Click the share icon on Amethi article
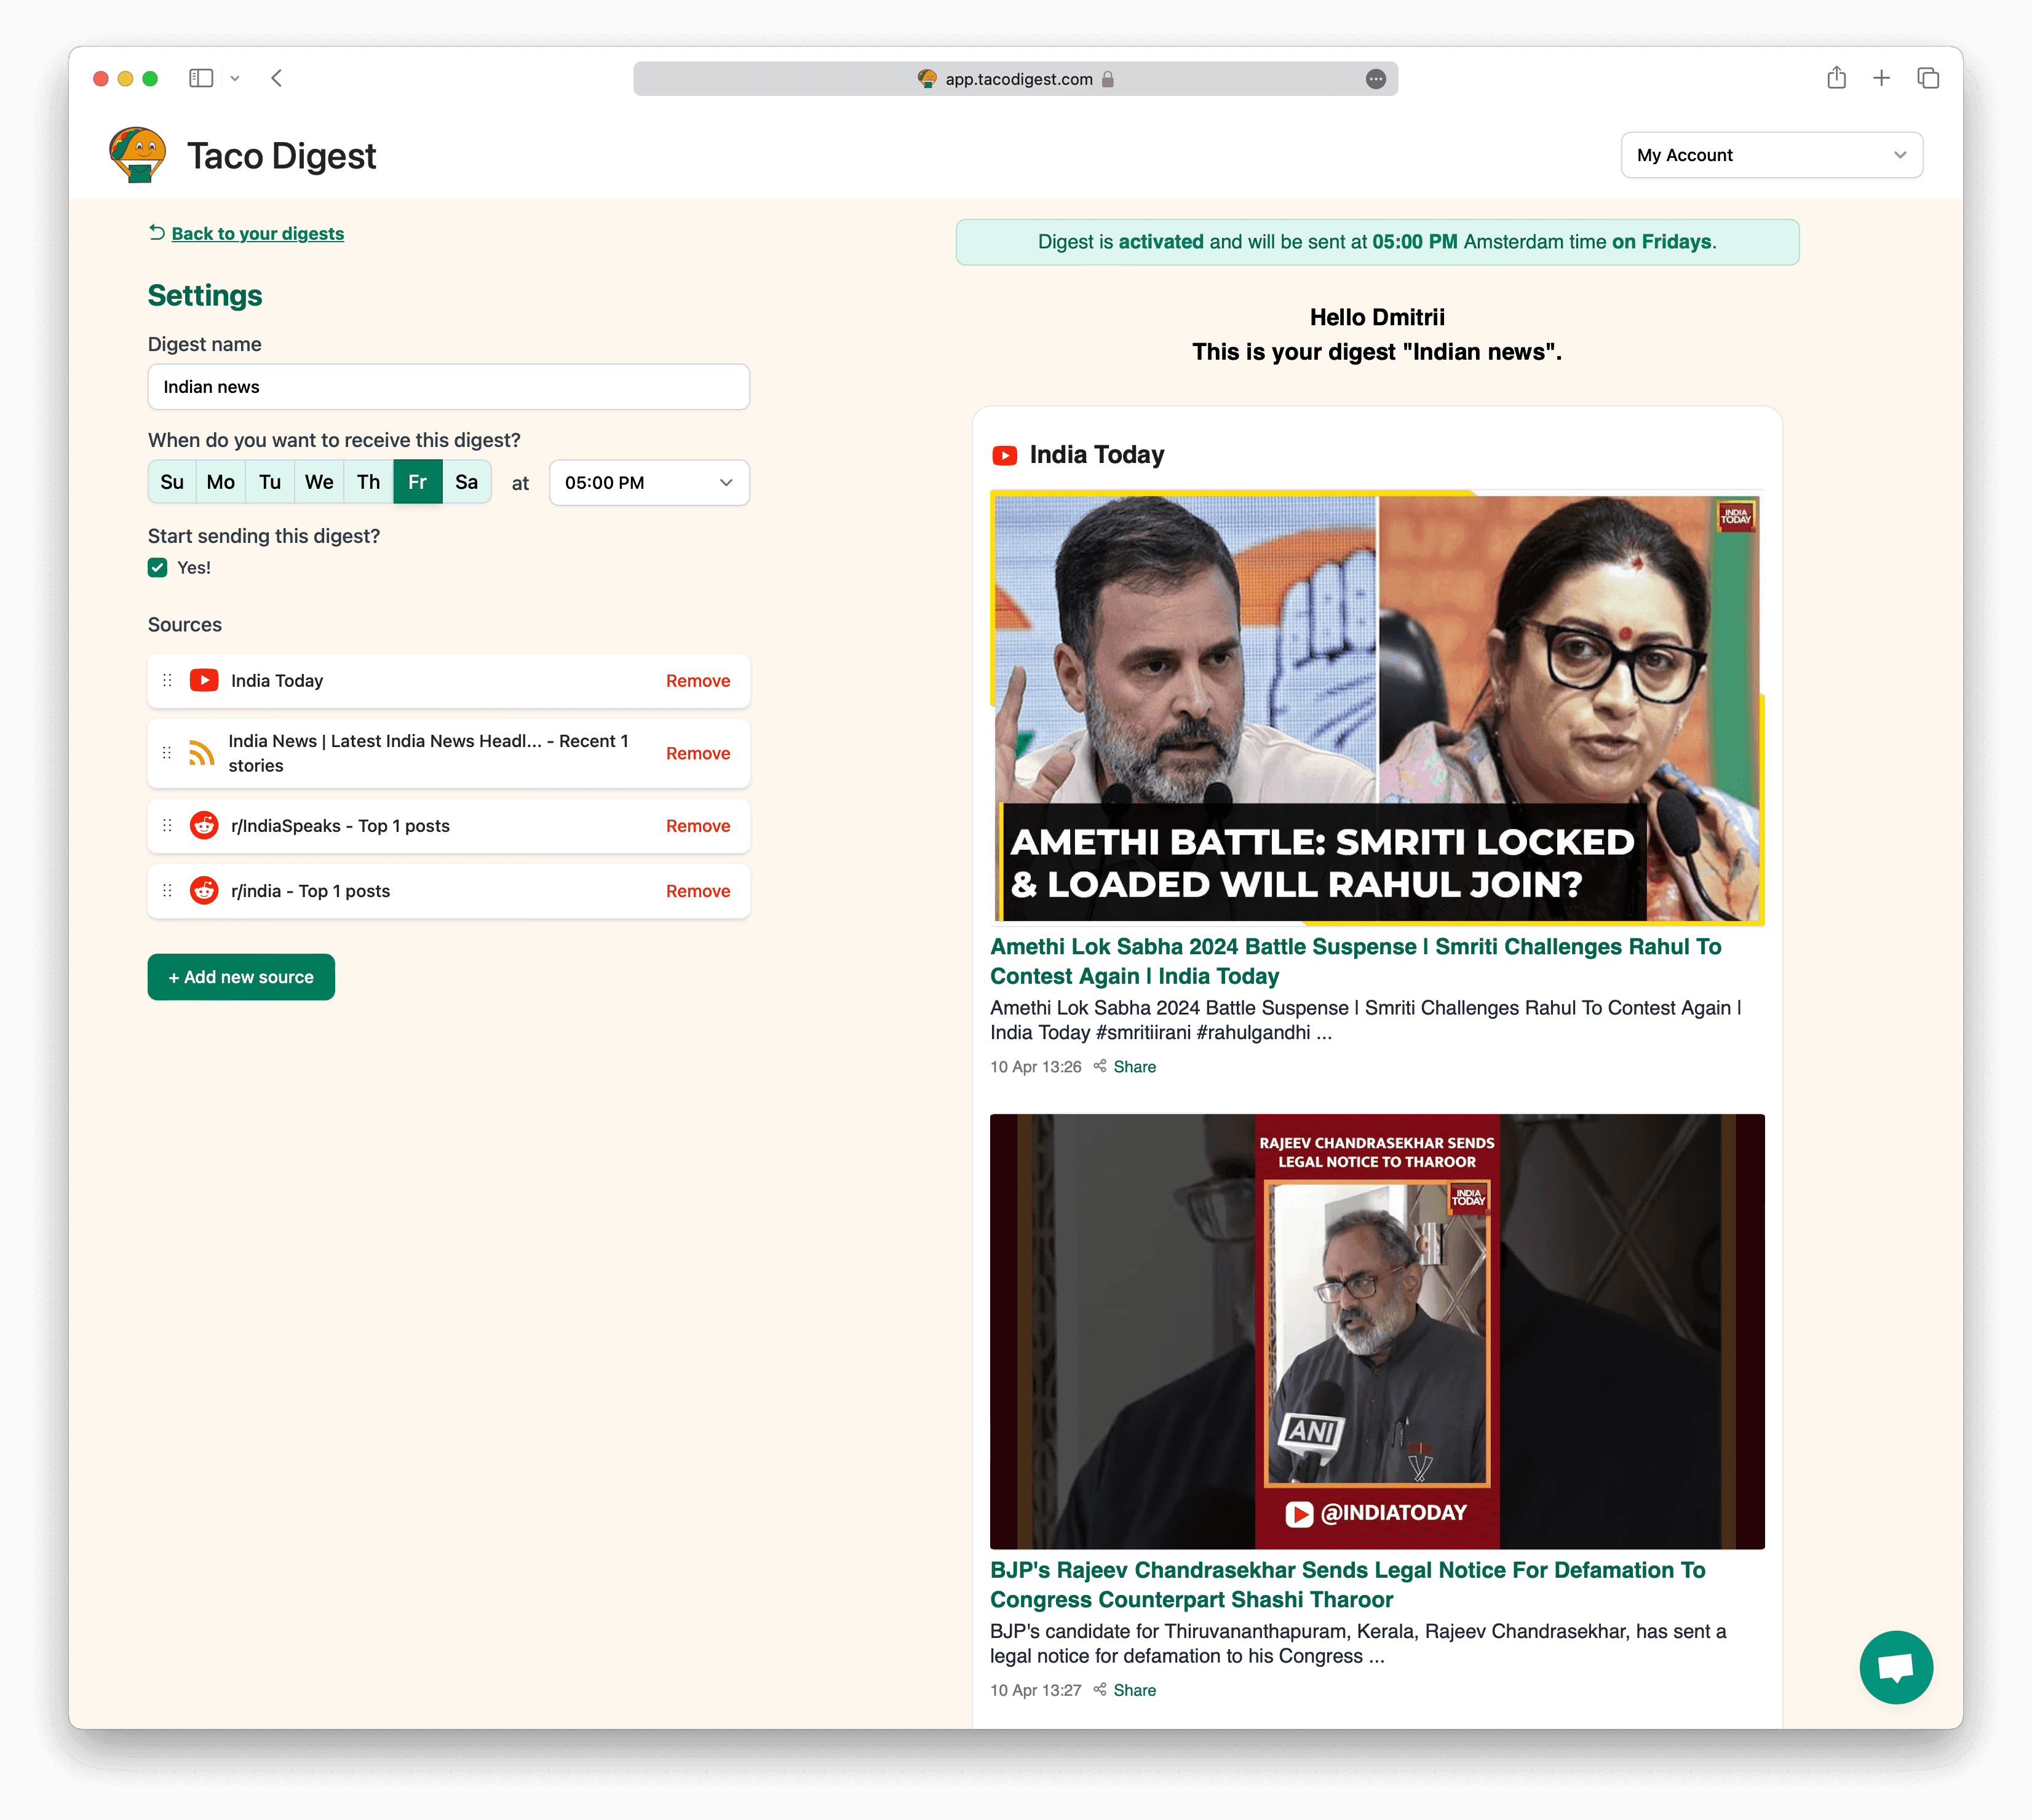Viewport: 2032px width, 1820px height. 1100,1066
